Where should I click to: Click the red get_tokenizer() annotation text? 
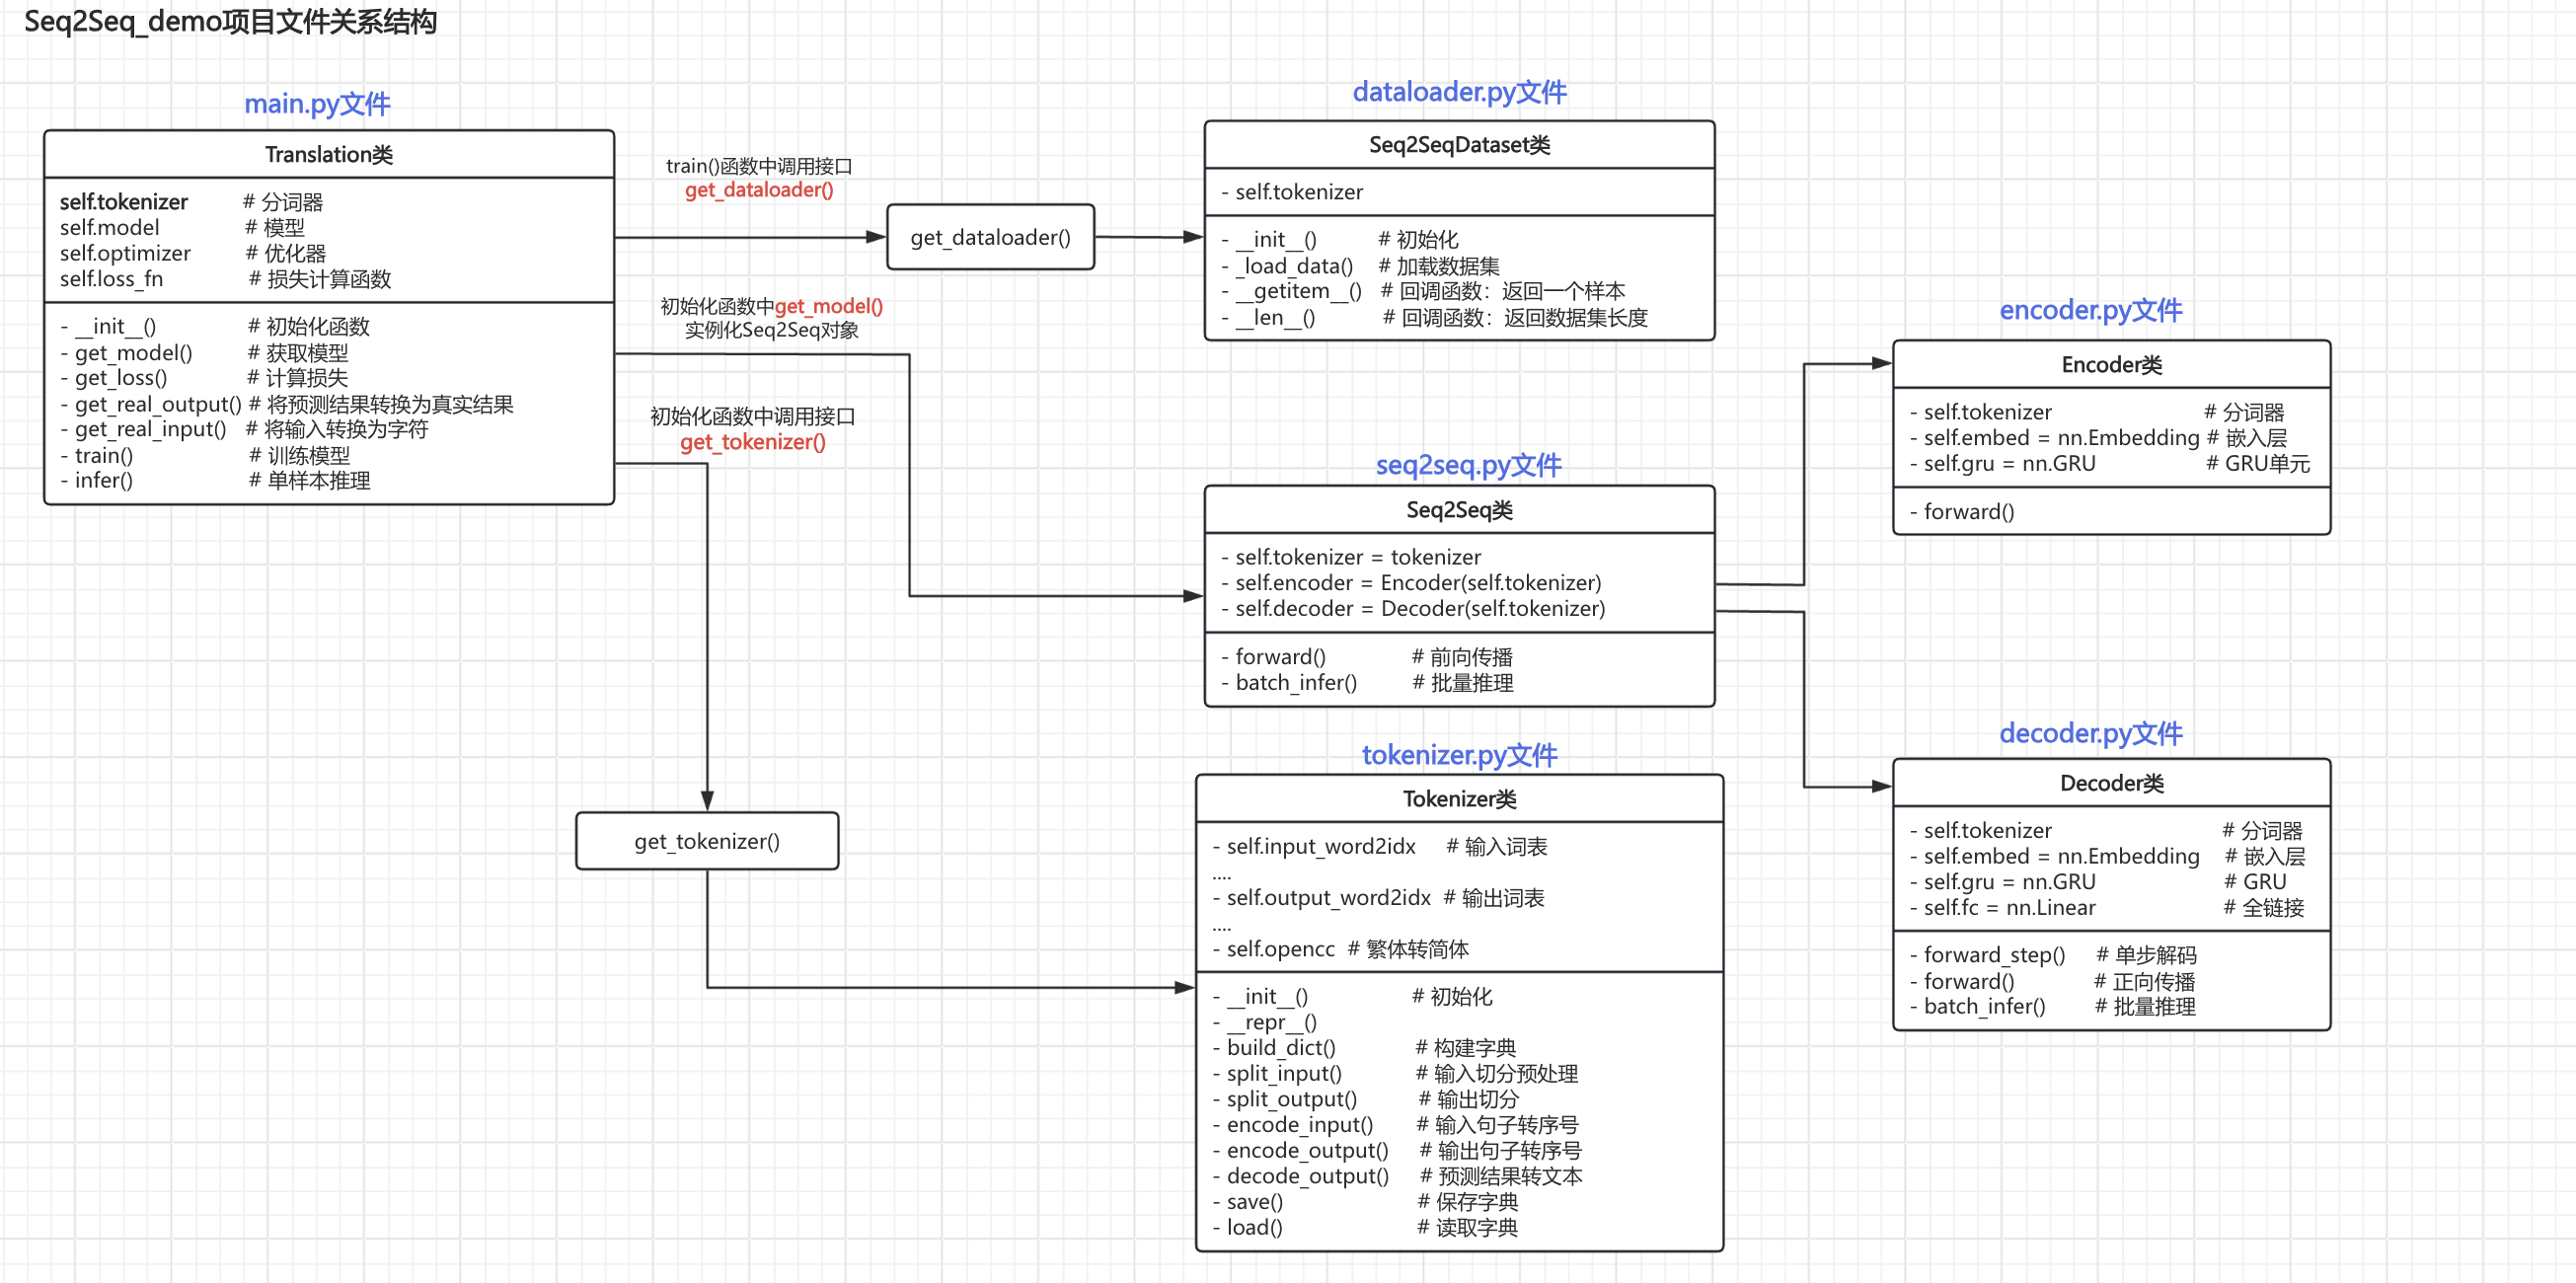coord(752,442)
